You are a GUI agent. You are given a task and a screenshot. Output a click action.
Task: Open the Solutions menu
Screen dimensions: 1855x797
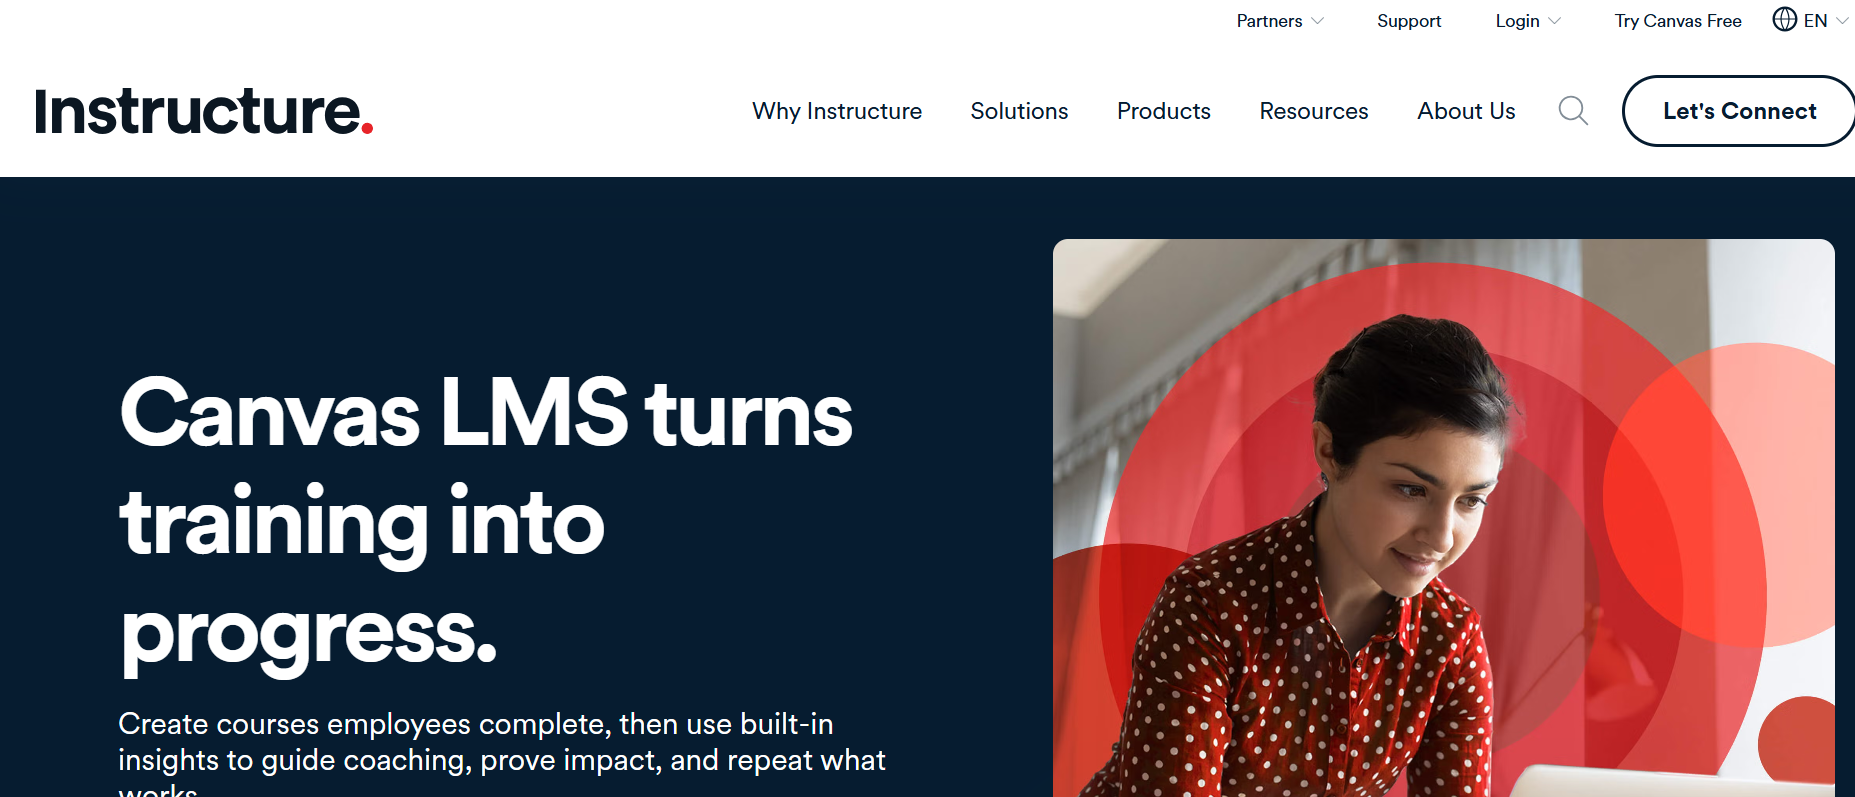(x=1019, y=111)
